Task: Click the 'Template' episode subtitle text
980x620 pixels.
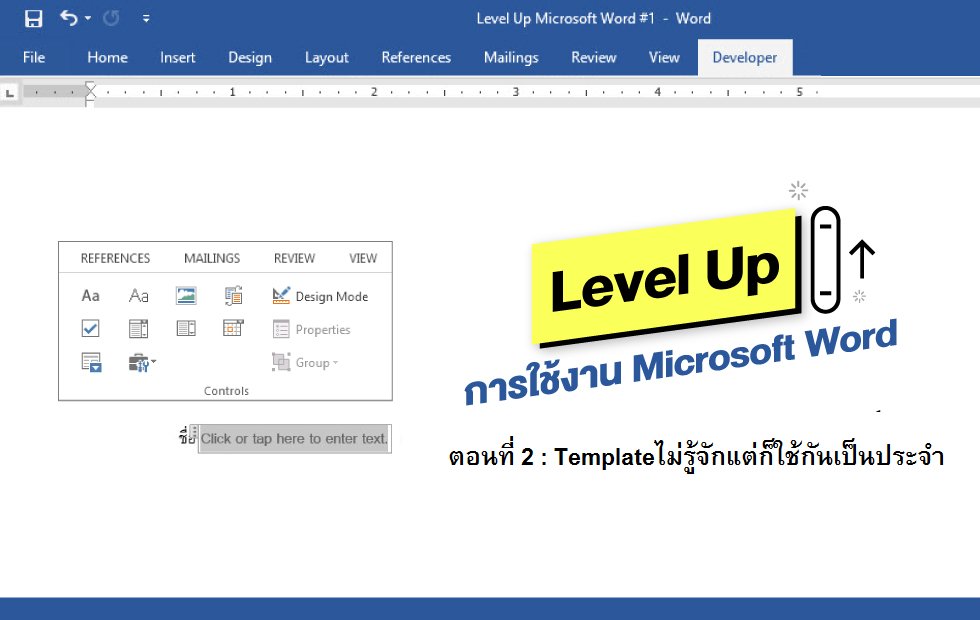Action: 696,456
